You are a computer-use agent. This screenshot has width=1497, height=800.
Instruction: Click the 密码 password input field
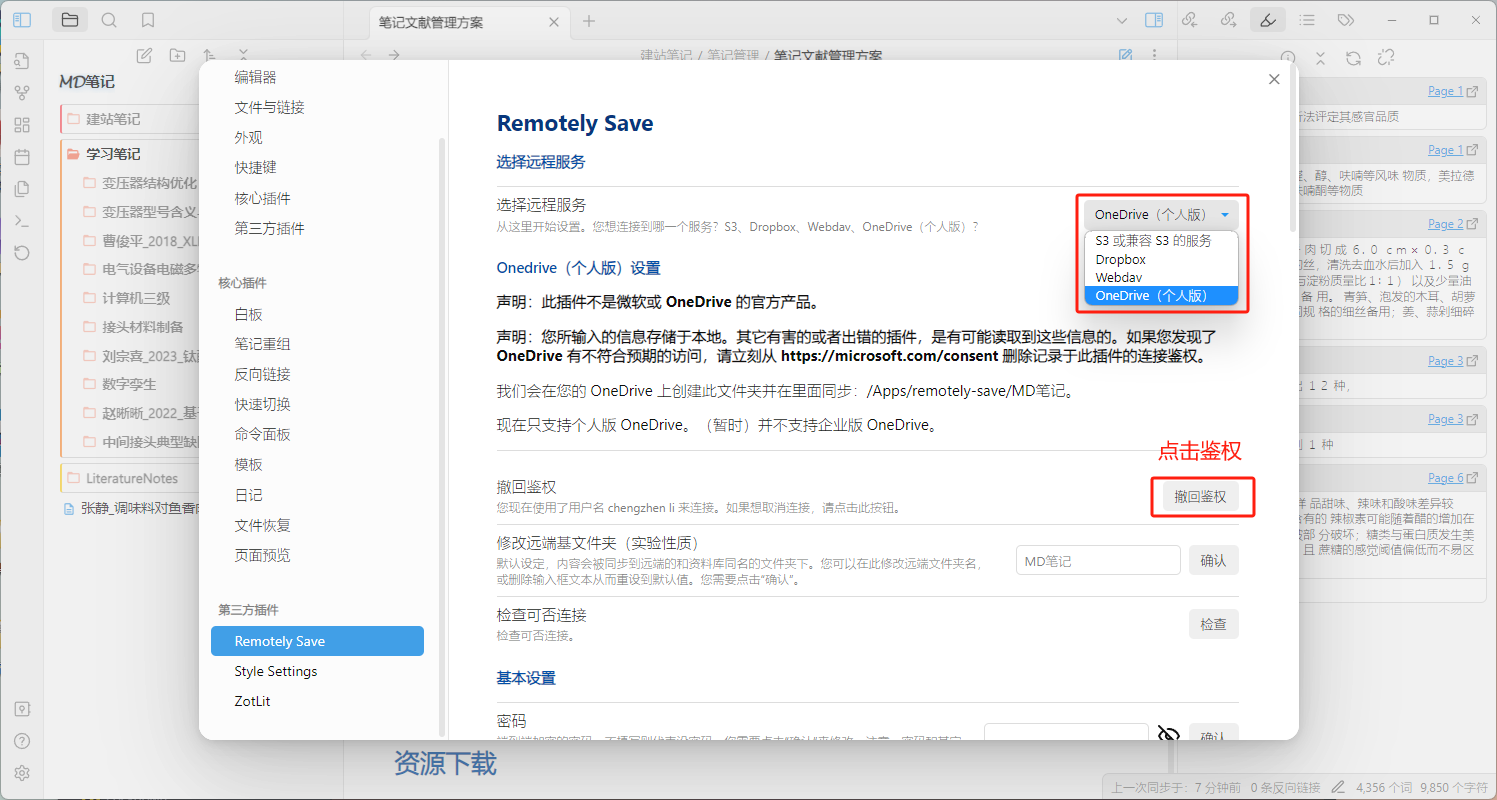[x=1066, y=734]
